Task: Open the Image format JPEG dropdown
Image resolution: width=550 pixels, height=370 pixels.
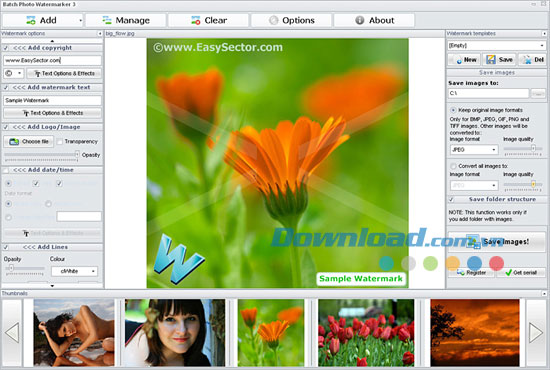Action: tap(474, 150)
